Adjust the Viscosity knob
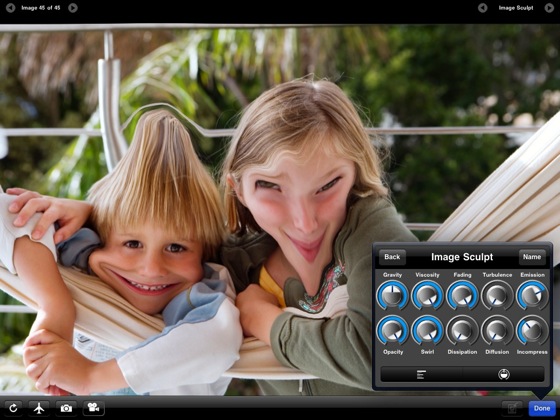560x420 pixels. click(x=427, y=295)
